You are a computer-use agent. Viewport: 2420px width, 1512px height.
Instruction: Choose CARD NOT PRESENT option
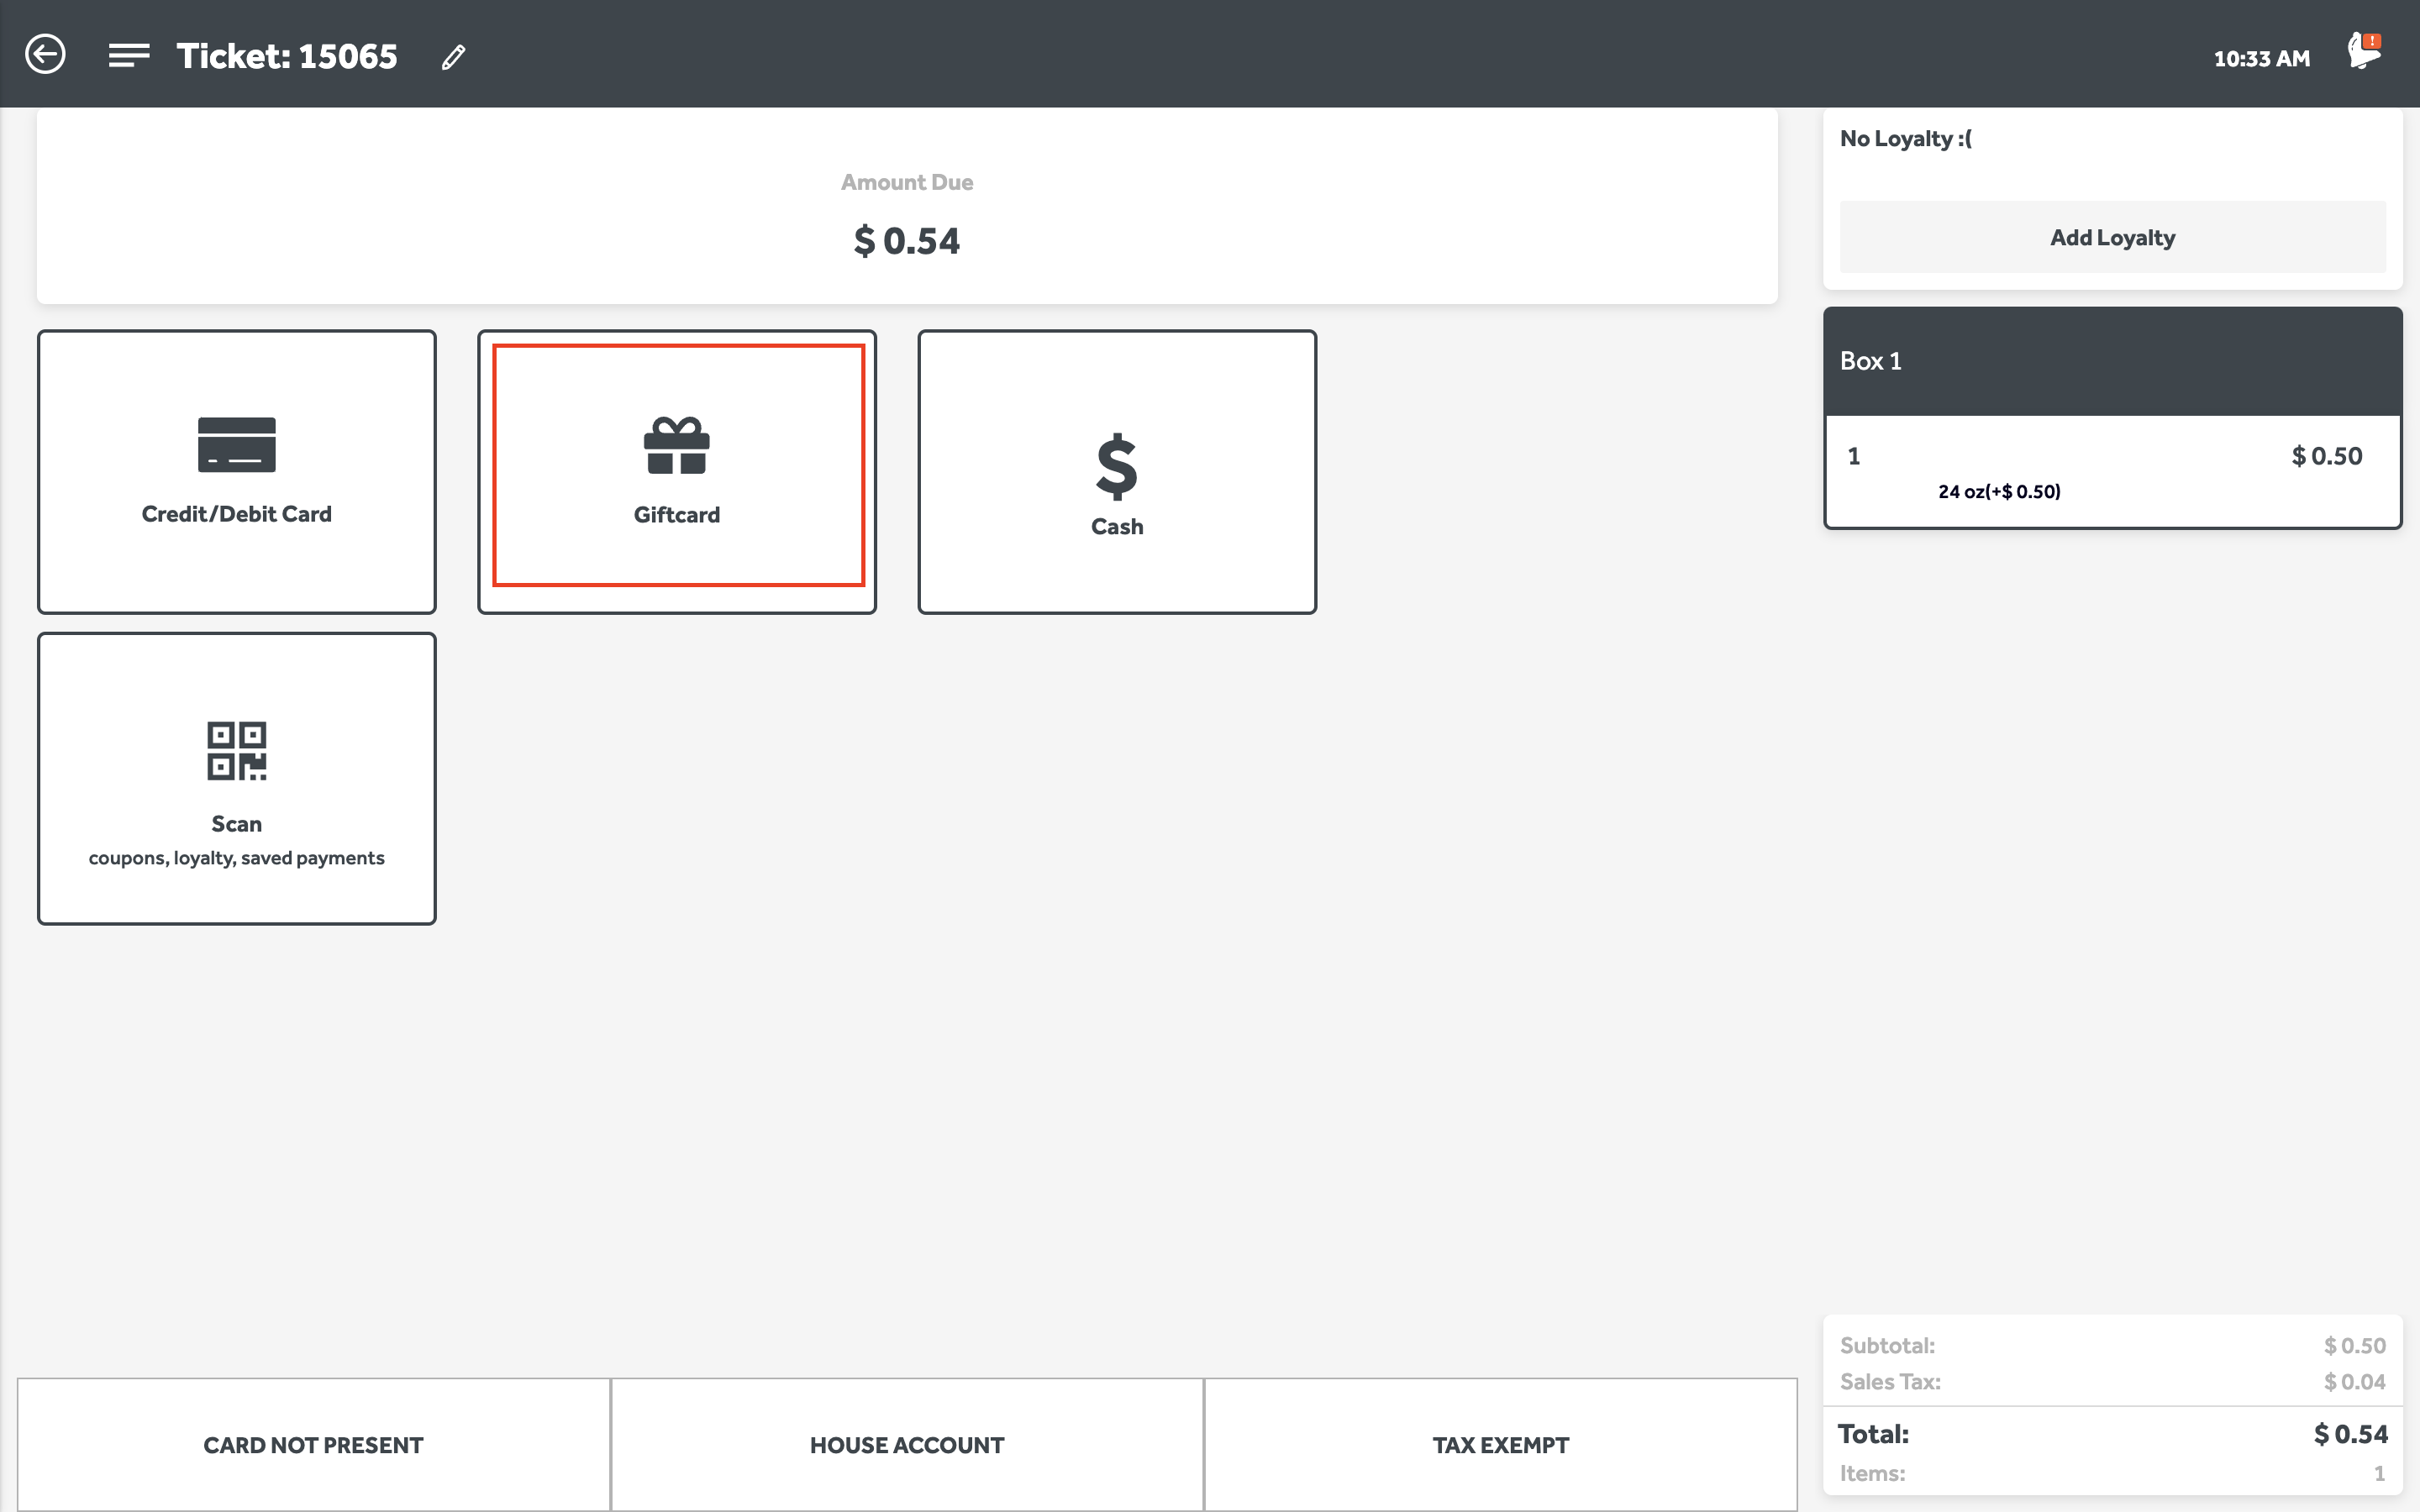[x=313, y=1445]
